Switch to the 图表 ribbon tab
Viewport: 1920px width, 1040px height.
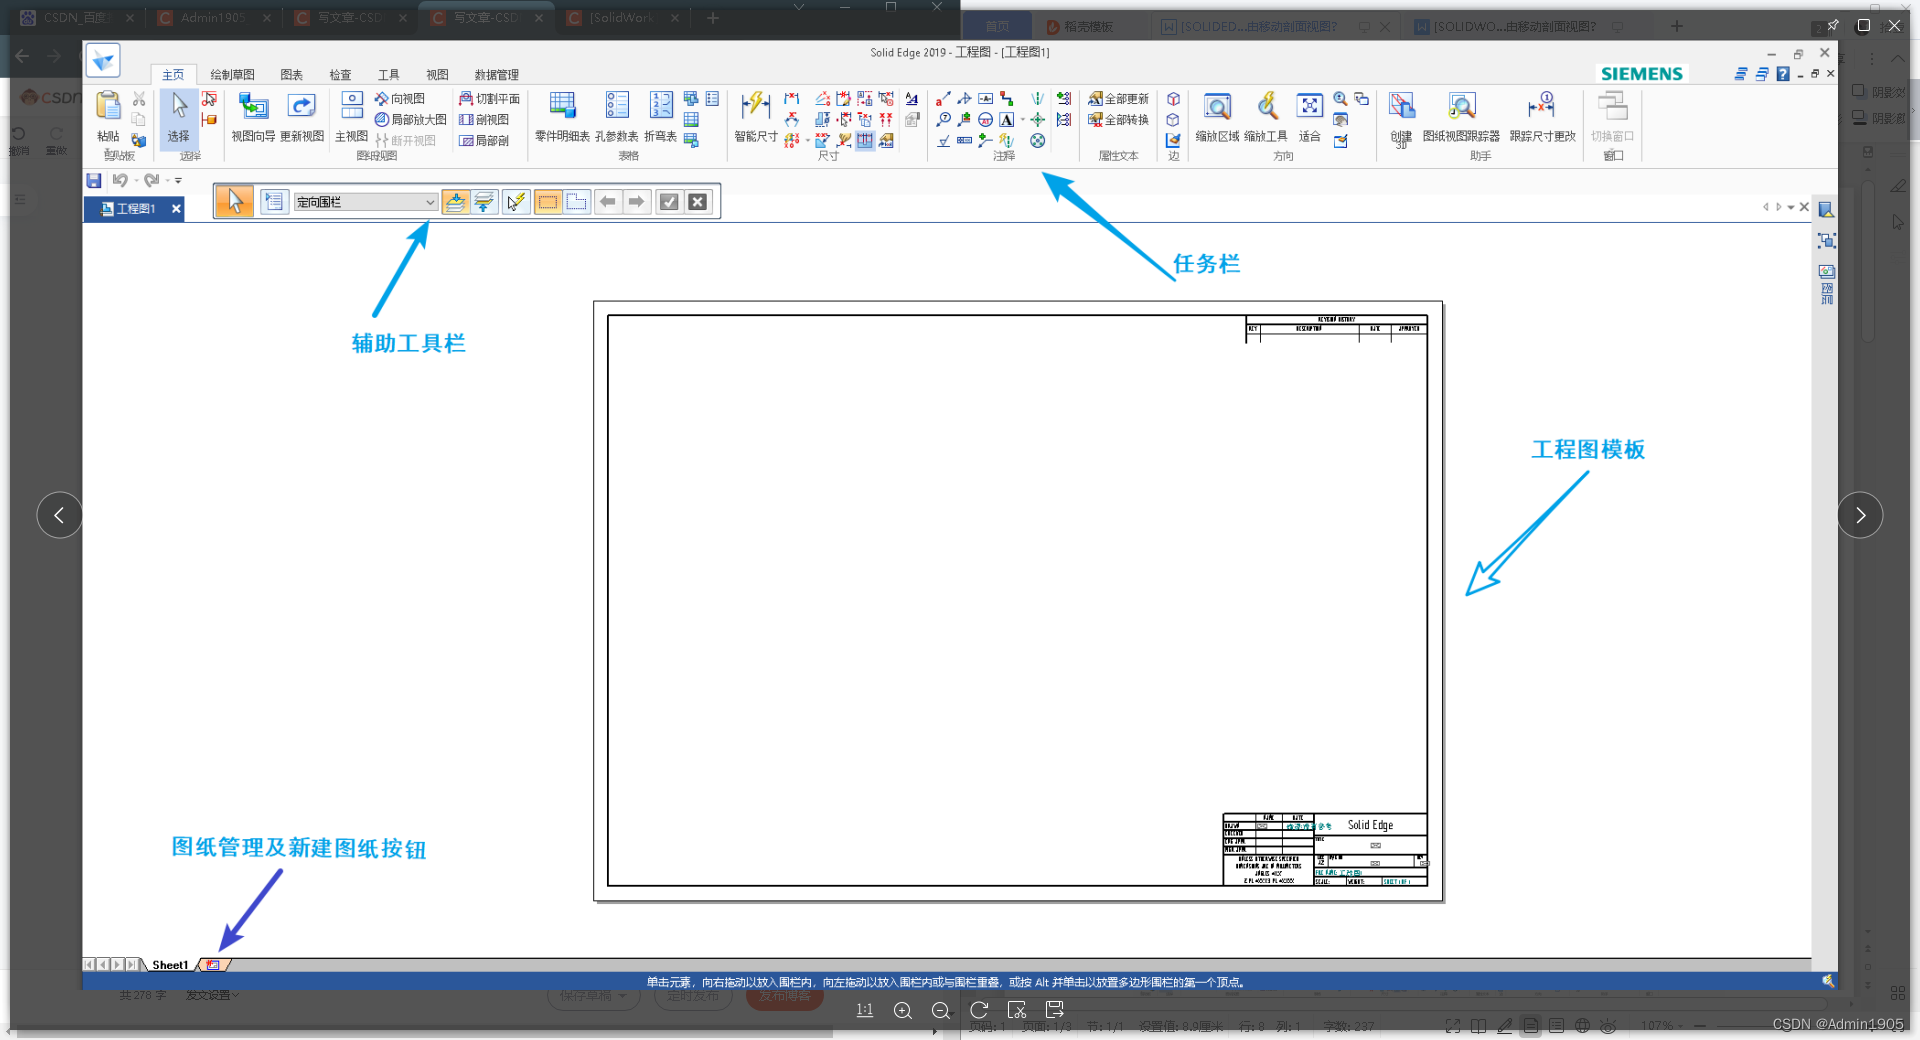(291, 75)
